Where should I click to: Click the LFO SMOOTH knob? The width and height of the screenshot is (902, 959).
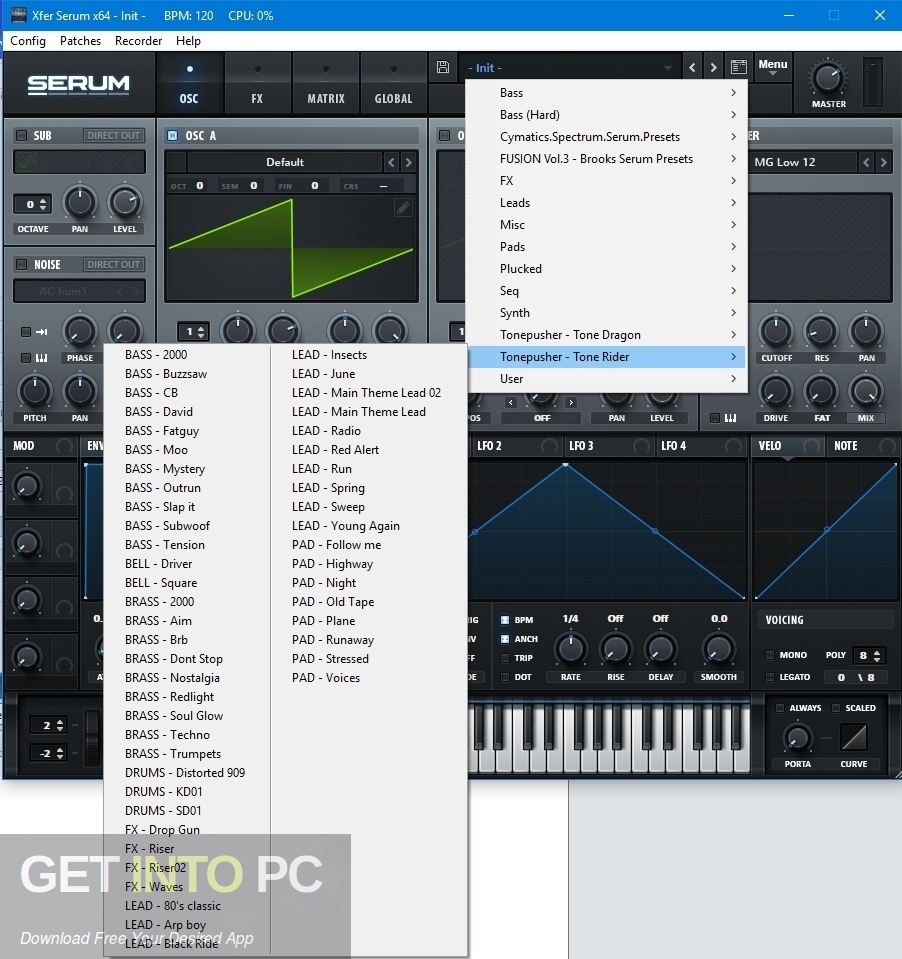(x=719, y=650)
